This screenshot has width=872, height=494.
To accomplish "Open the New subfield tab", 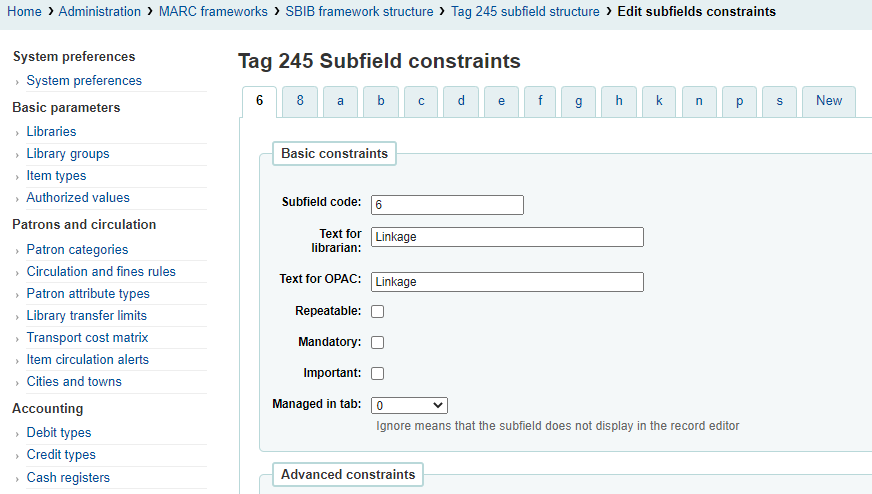I will (829, 101).
